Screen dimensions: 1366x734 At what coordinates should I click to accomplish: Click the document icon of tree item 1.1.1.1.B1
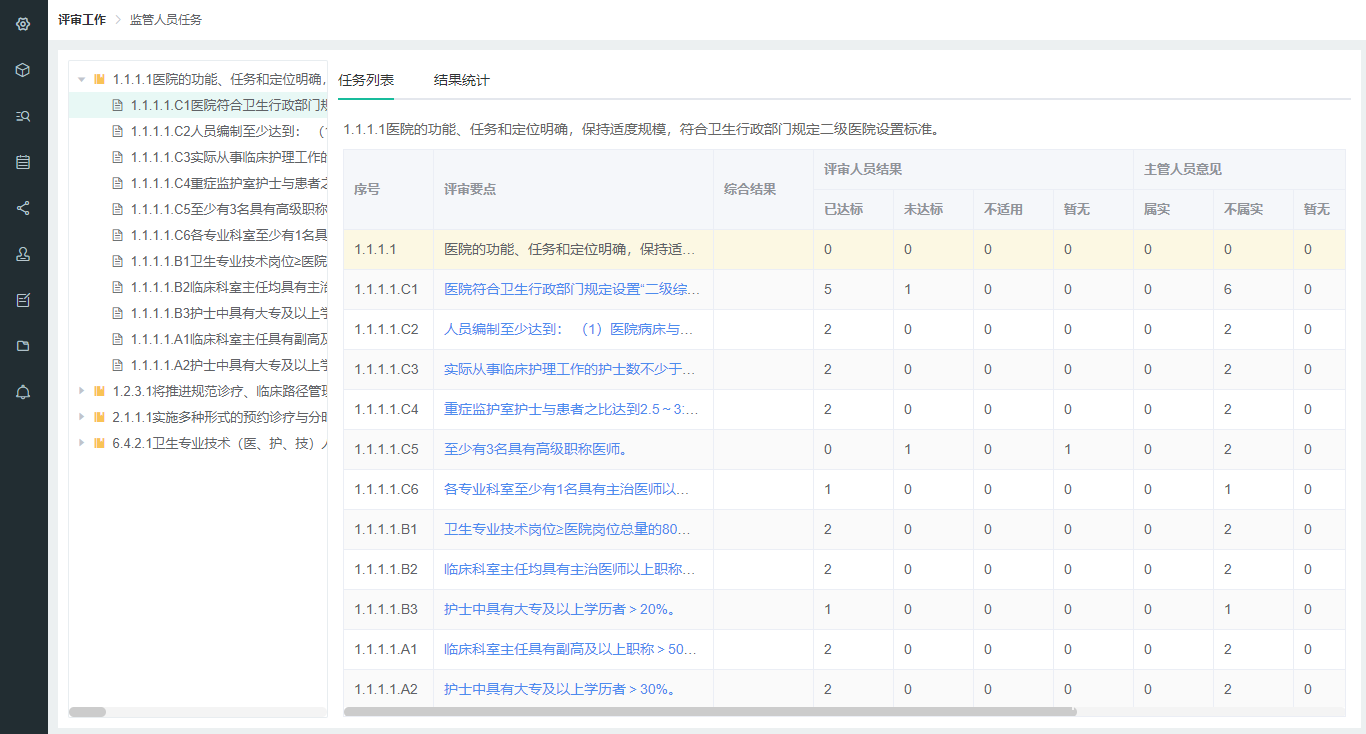pos(117,261)
